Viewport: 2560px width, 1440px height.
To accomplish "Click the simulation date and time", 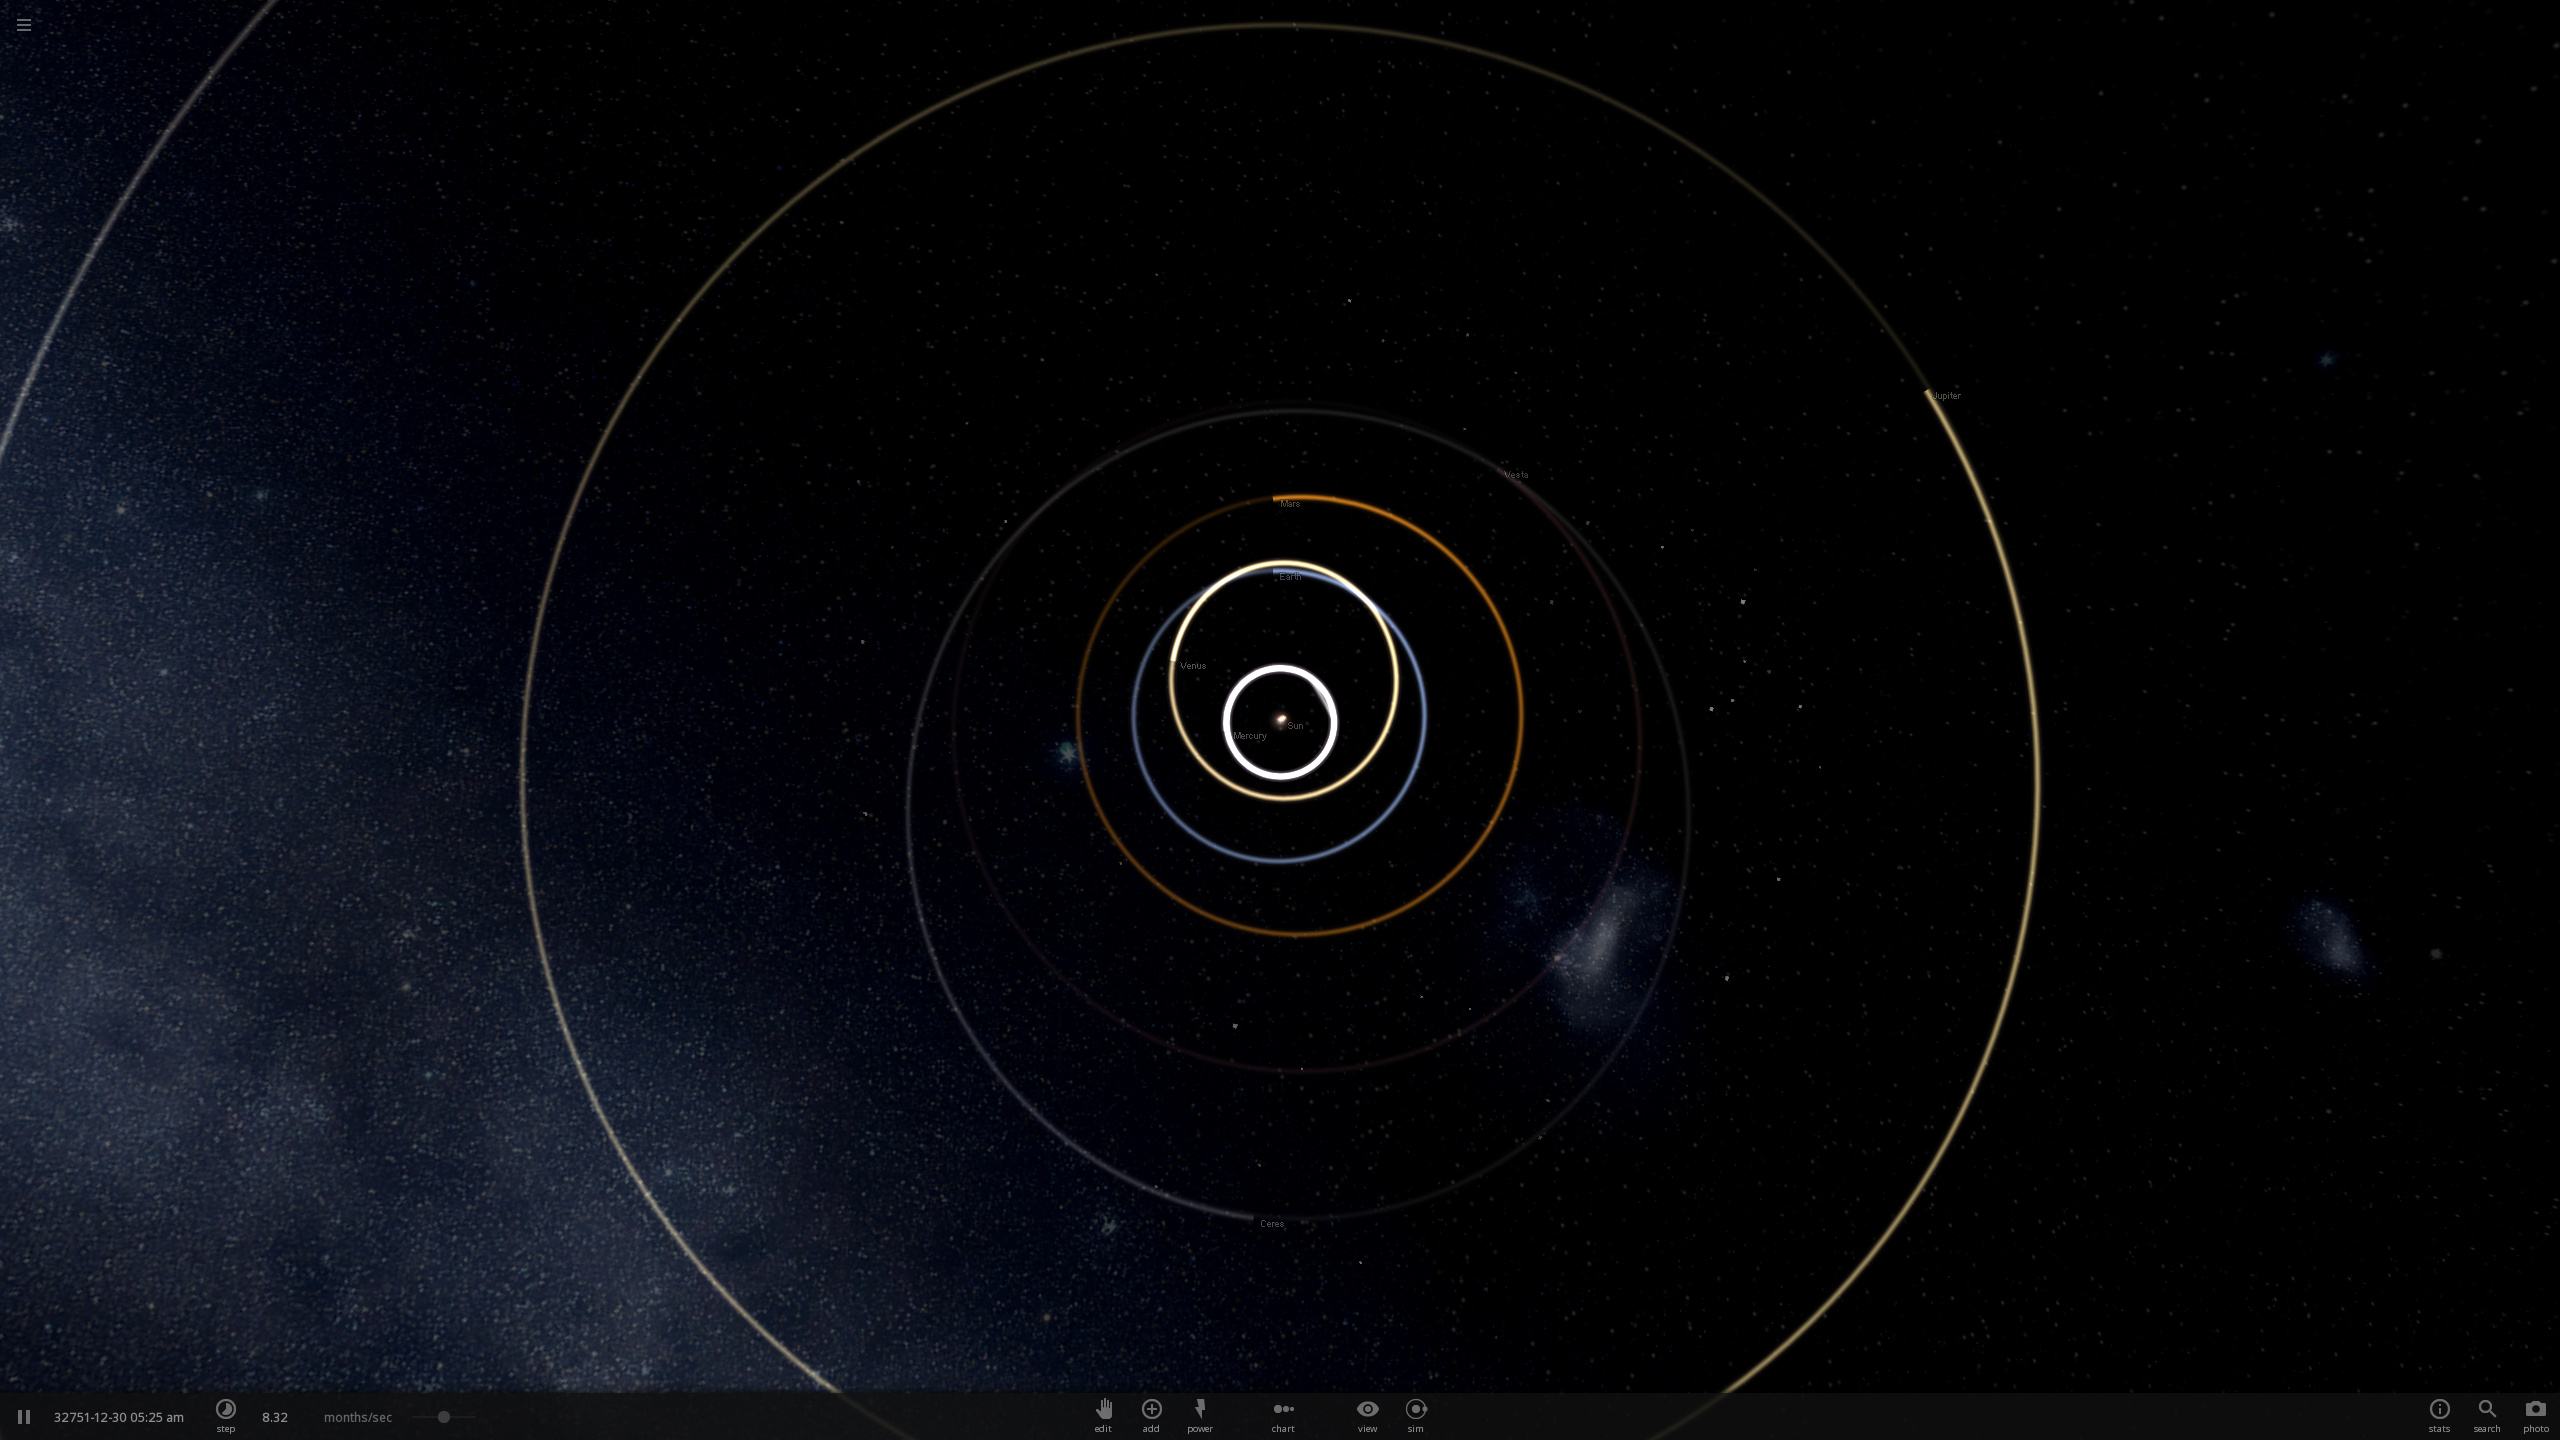I will click(x=119, y=1417).
